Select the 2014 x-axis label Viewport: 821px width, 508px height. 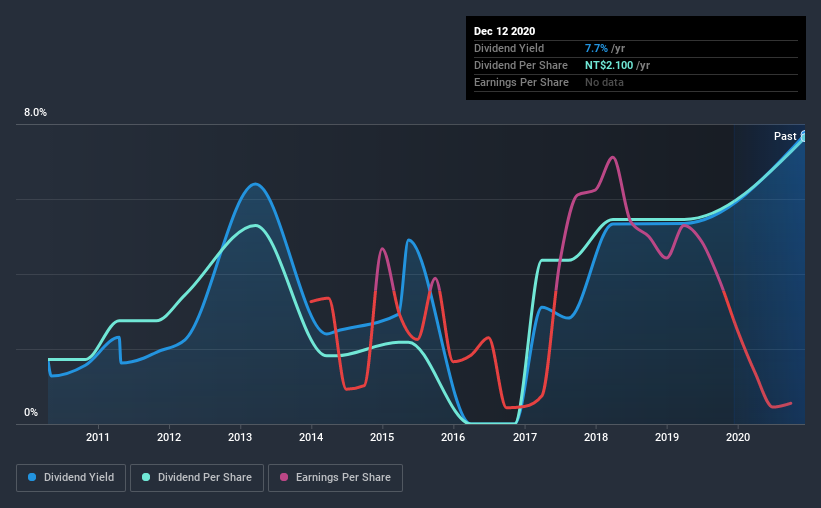311,437
